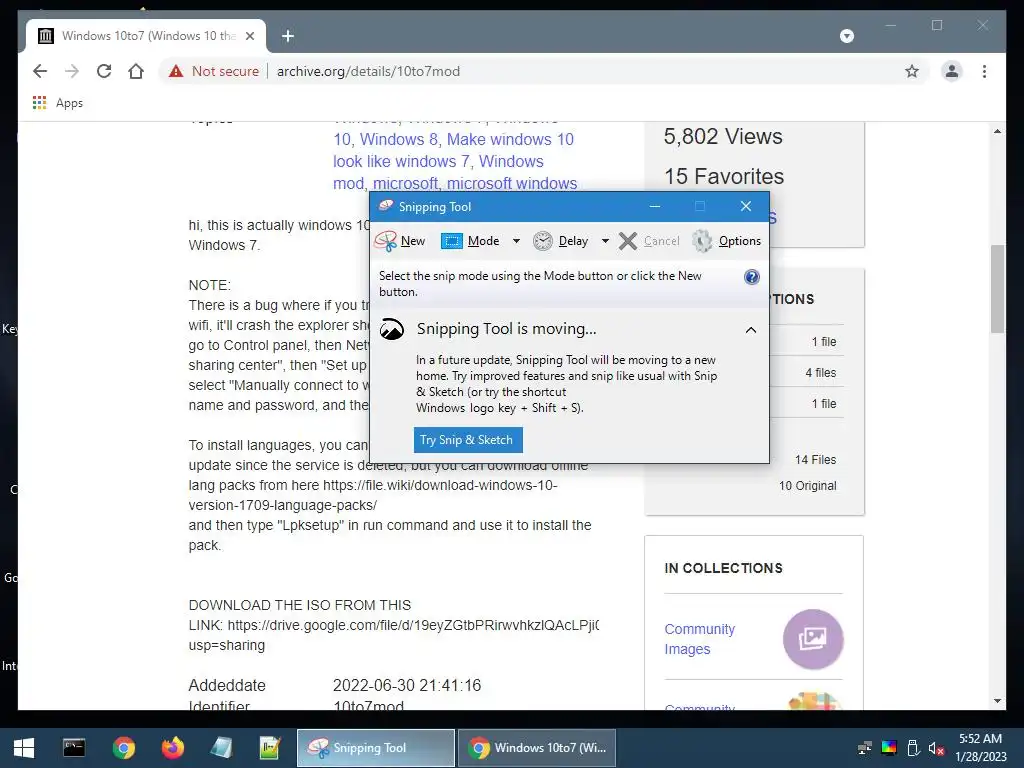Open the Mode dropdown arrow
The height and width of the screenshot is (768, 1024).
tap(516, 241)
